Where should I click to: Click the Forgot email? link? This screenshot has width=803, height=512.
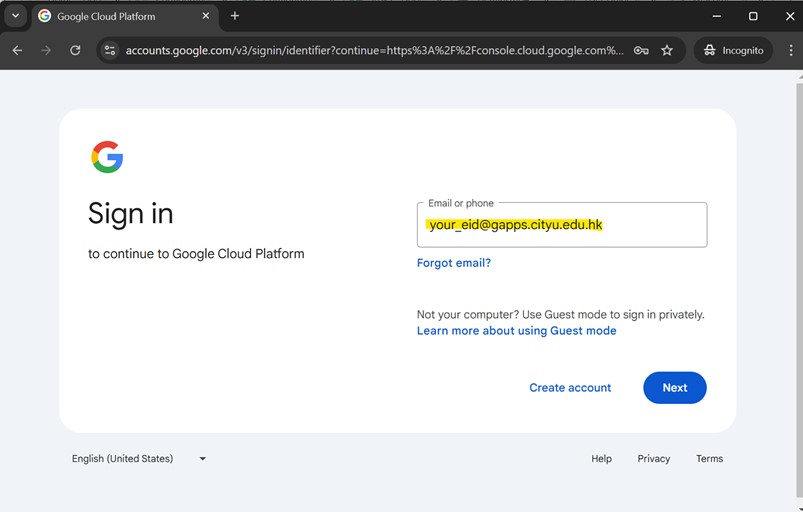454,263
